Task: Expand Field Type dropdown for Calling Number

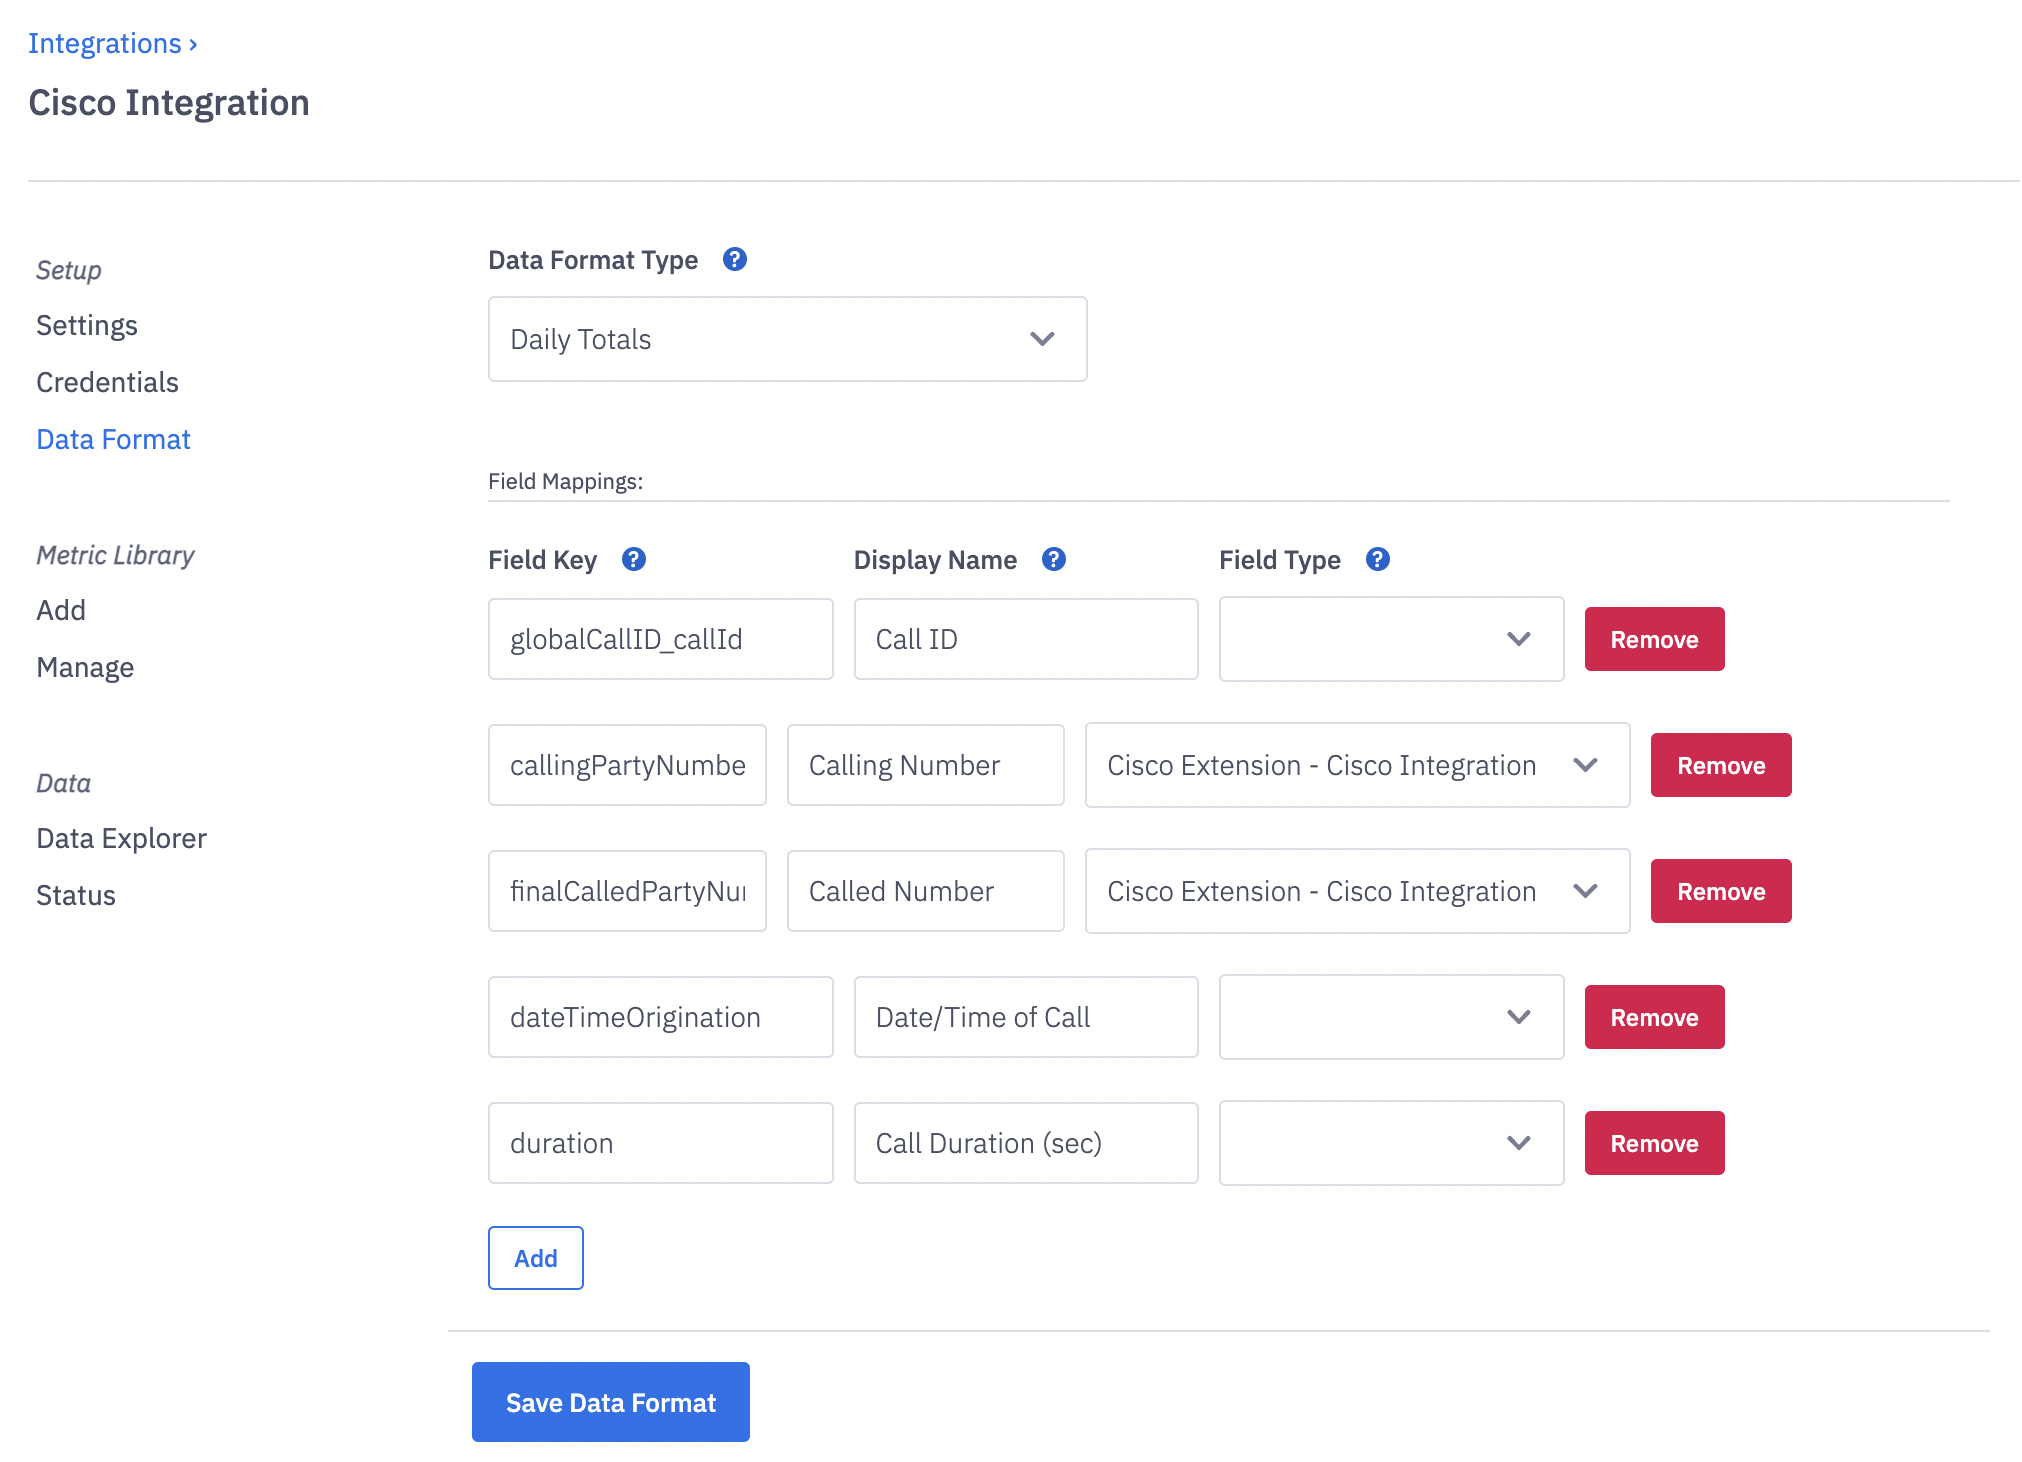Action: tap(1356, 765)
